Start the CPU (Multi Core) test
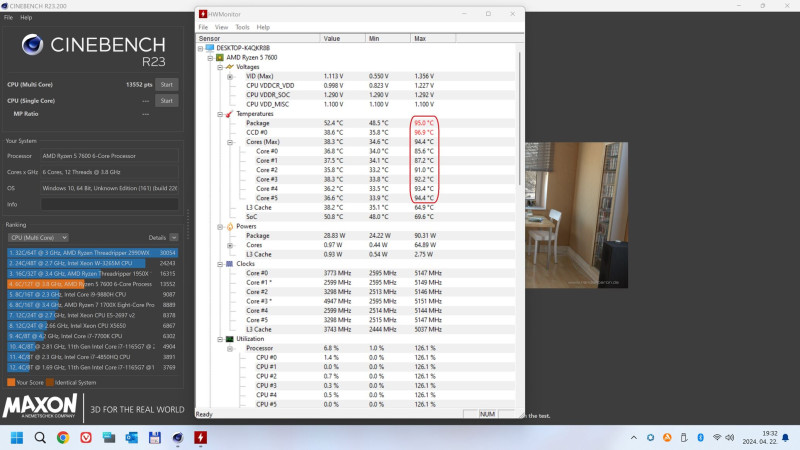Image resolution: width=800 pixels, height=450 pixels. point(167,85)
